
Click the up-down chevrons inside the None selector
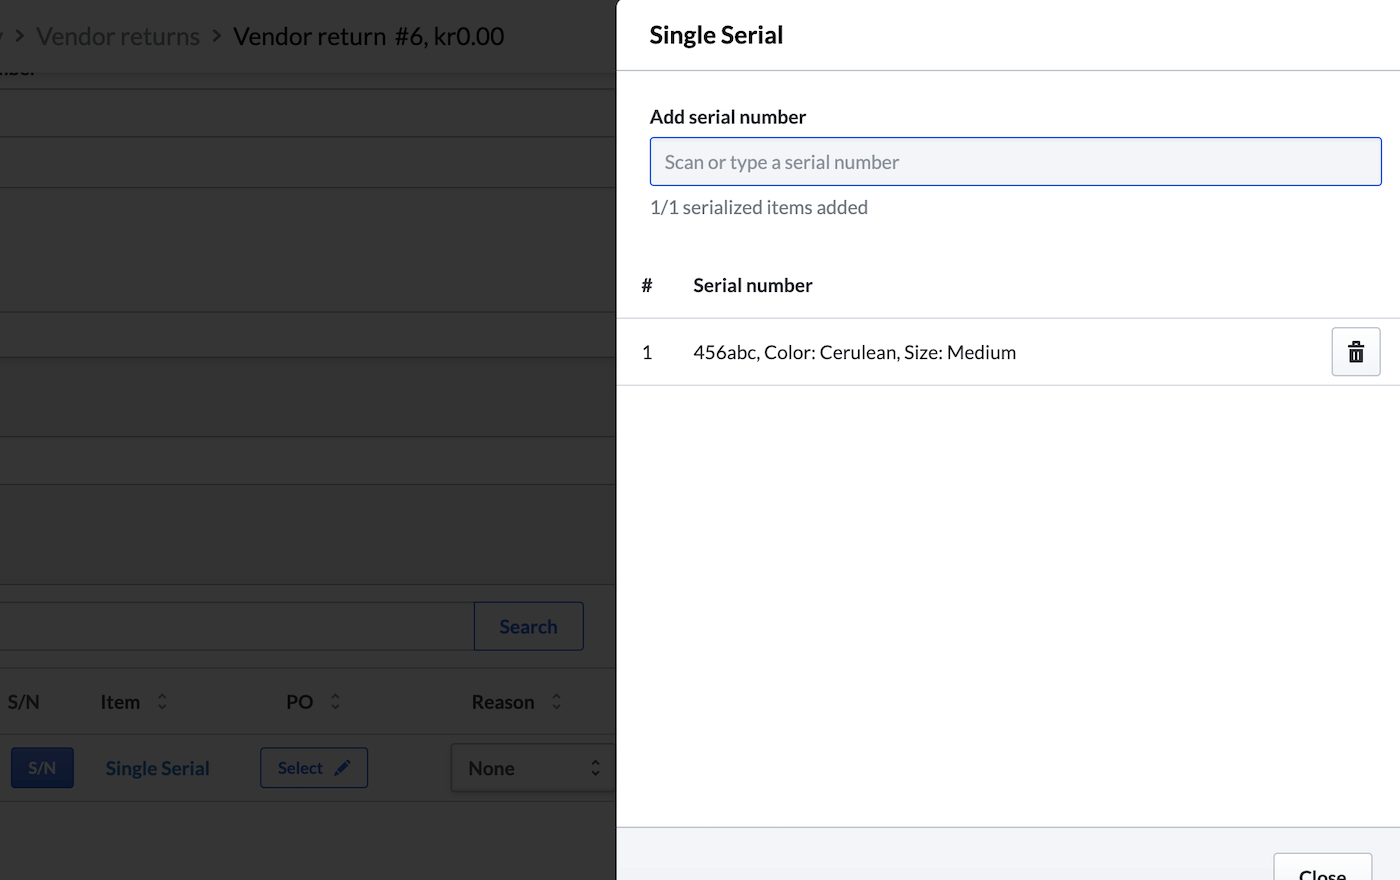click(x=596, y=768)
